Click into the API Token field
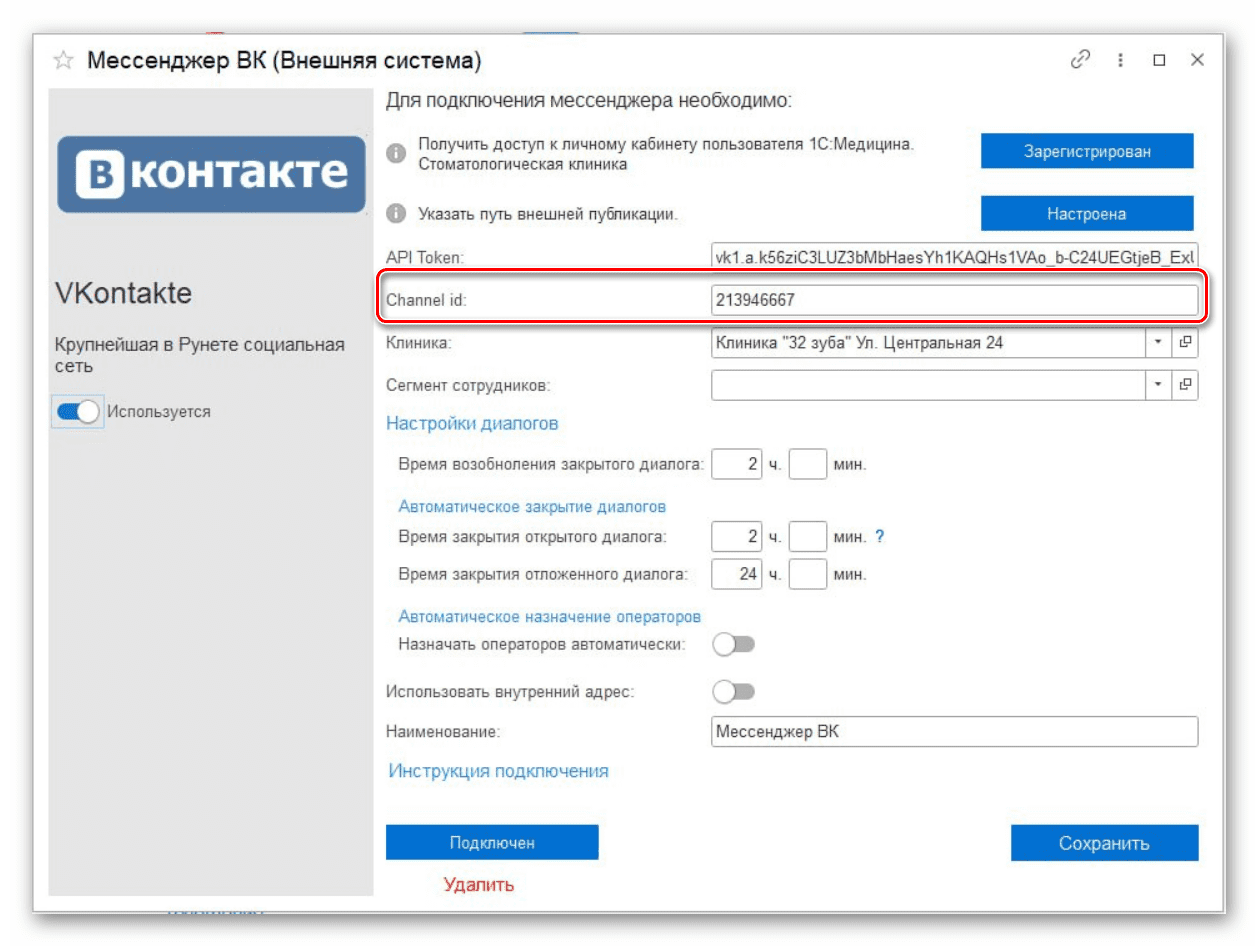Viewport: 1258px width, 946px height. coord(954,257)
